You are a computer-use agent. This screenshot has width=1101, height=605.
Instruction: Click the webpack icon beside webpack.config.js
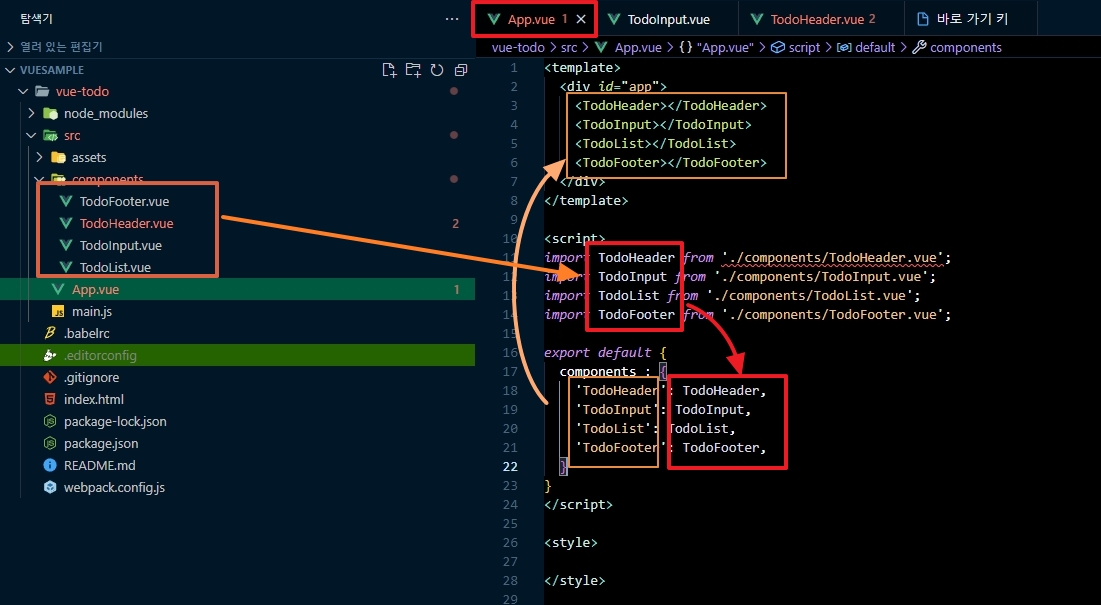50,487
